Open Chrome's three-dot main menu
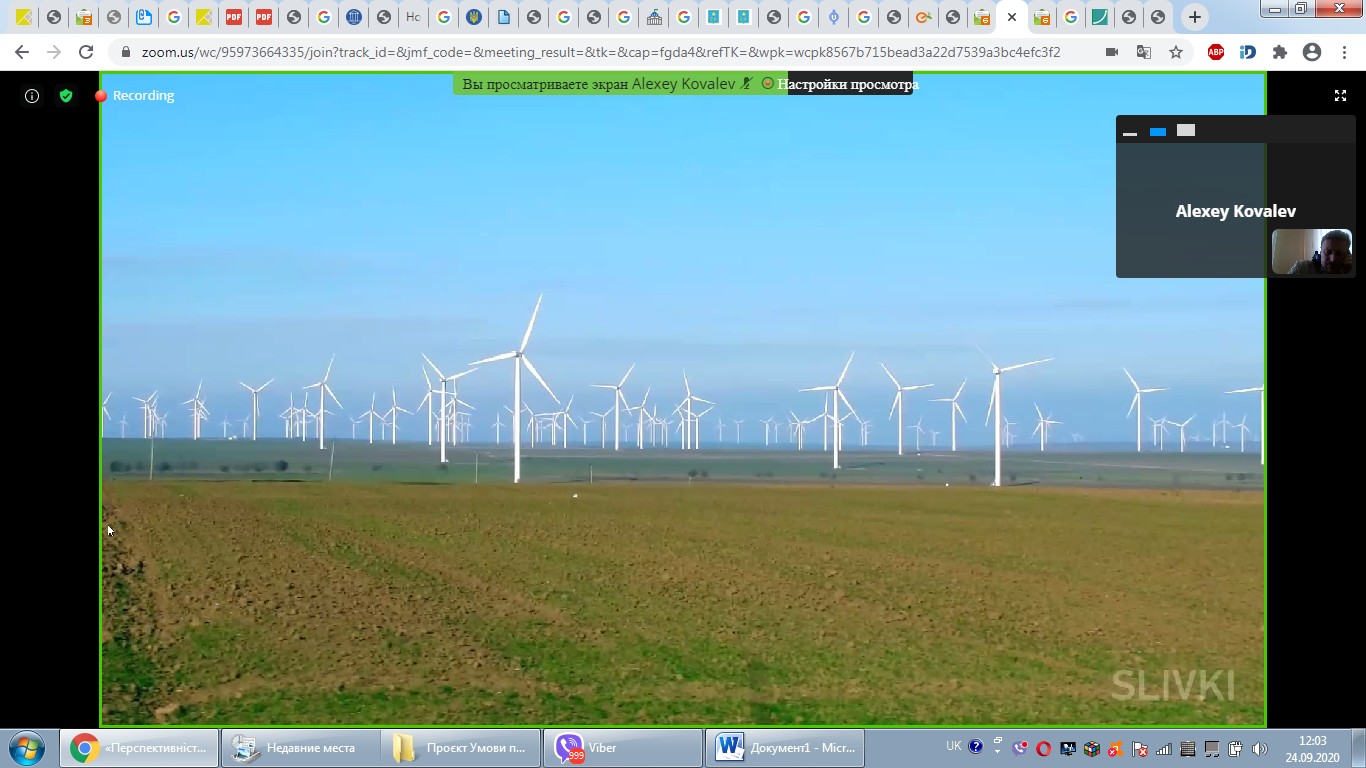1366x768 pixels. pyautogui.click(x=1343, y=52)
